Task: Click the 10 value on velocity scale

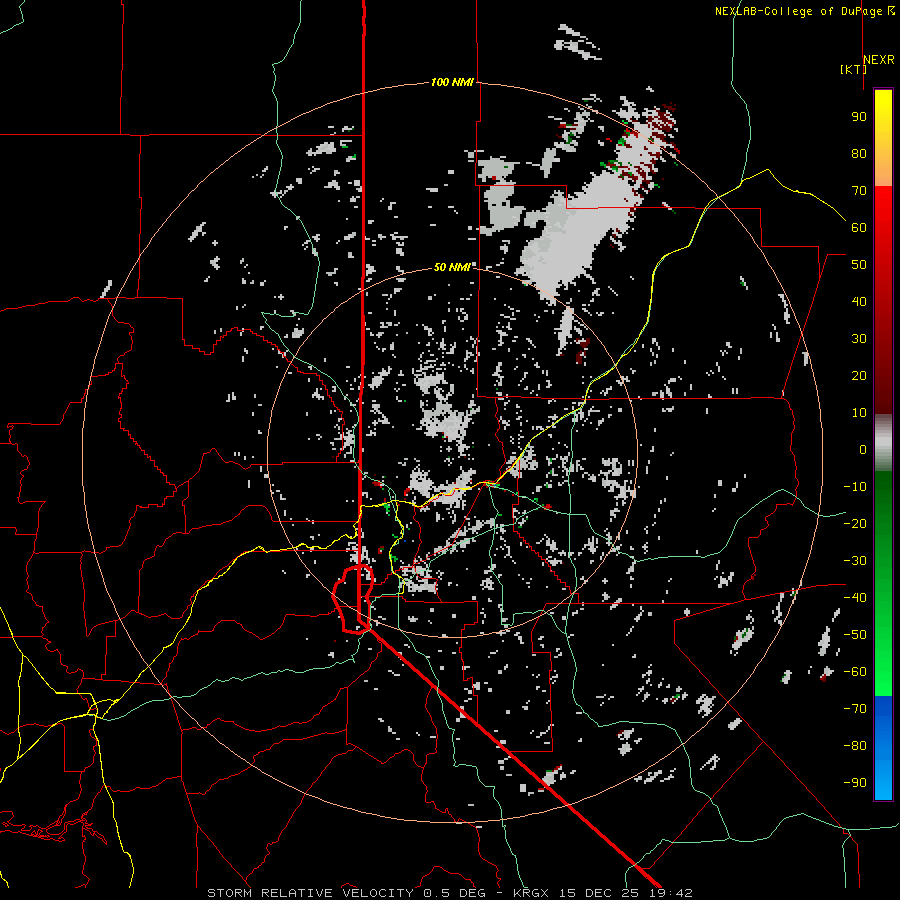Action: tap(859, 413)
